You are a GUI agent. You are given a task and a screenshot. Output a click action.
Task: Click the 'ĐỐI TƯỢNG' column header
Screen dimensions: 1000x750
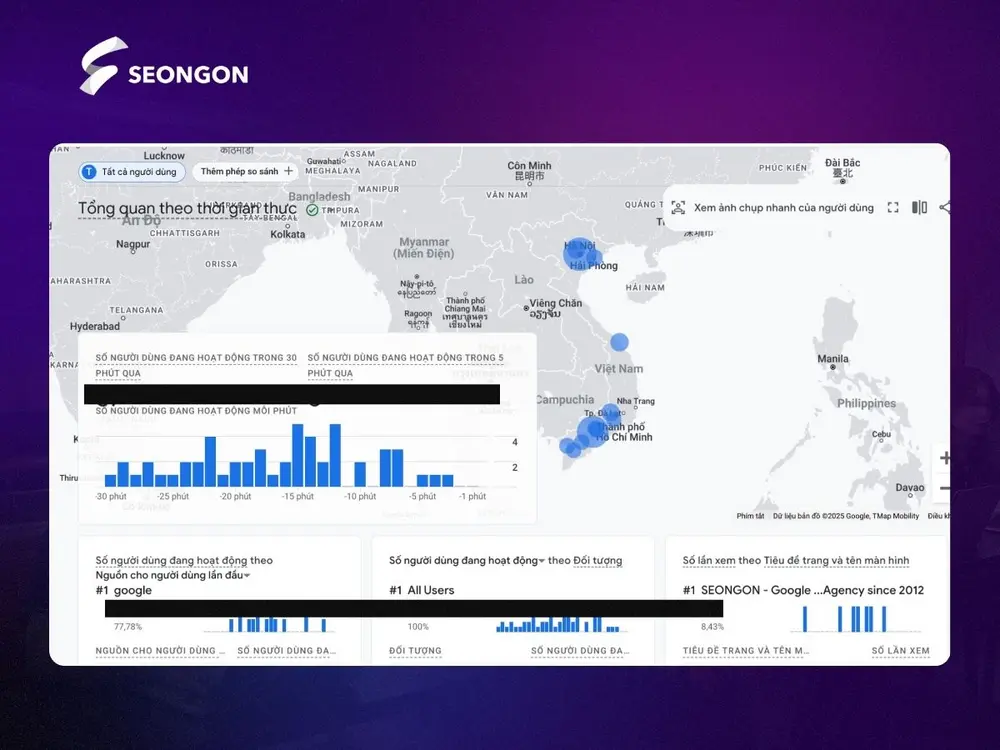click(415, 651)
